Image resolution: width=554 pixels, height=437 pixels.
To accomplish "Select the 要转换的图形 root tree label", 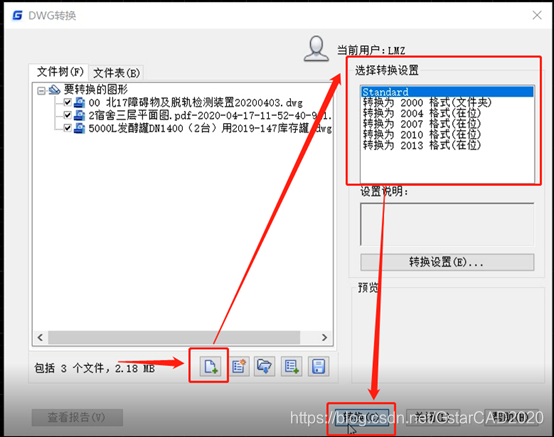I will click(x=95, y=89).
